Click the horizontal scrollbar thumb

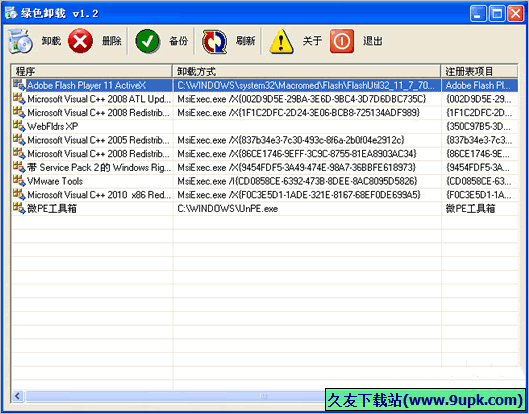click(x=175, y=396)
